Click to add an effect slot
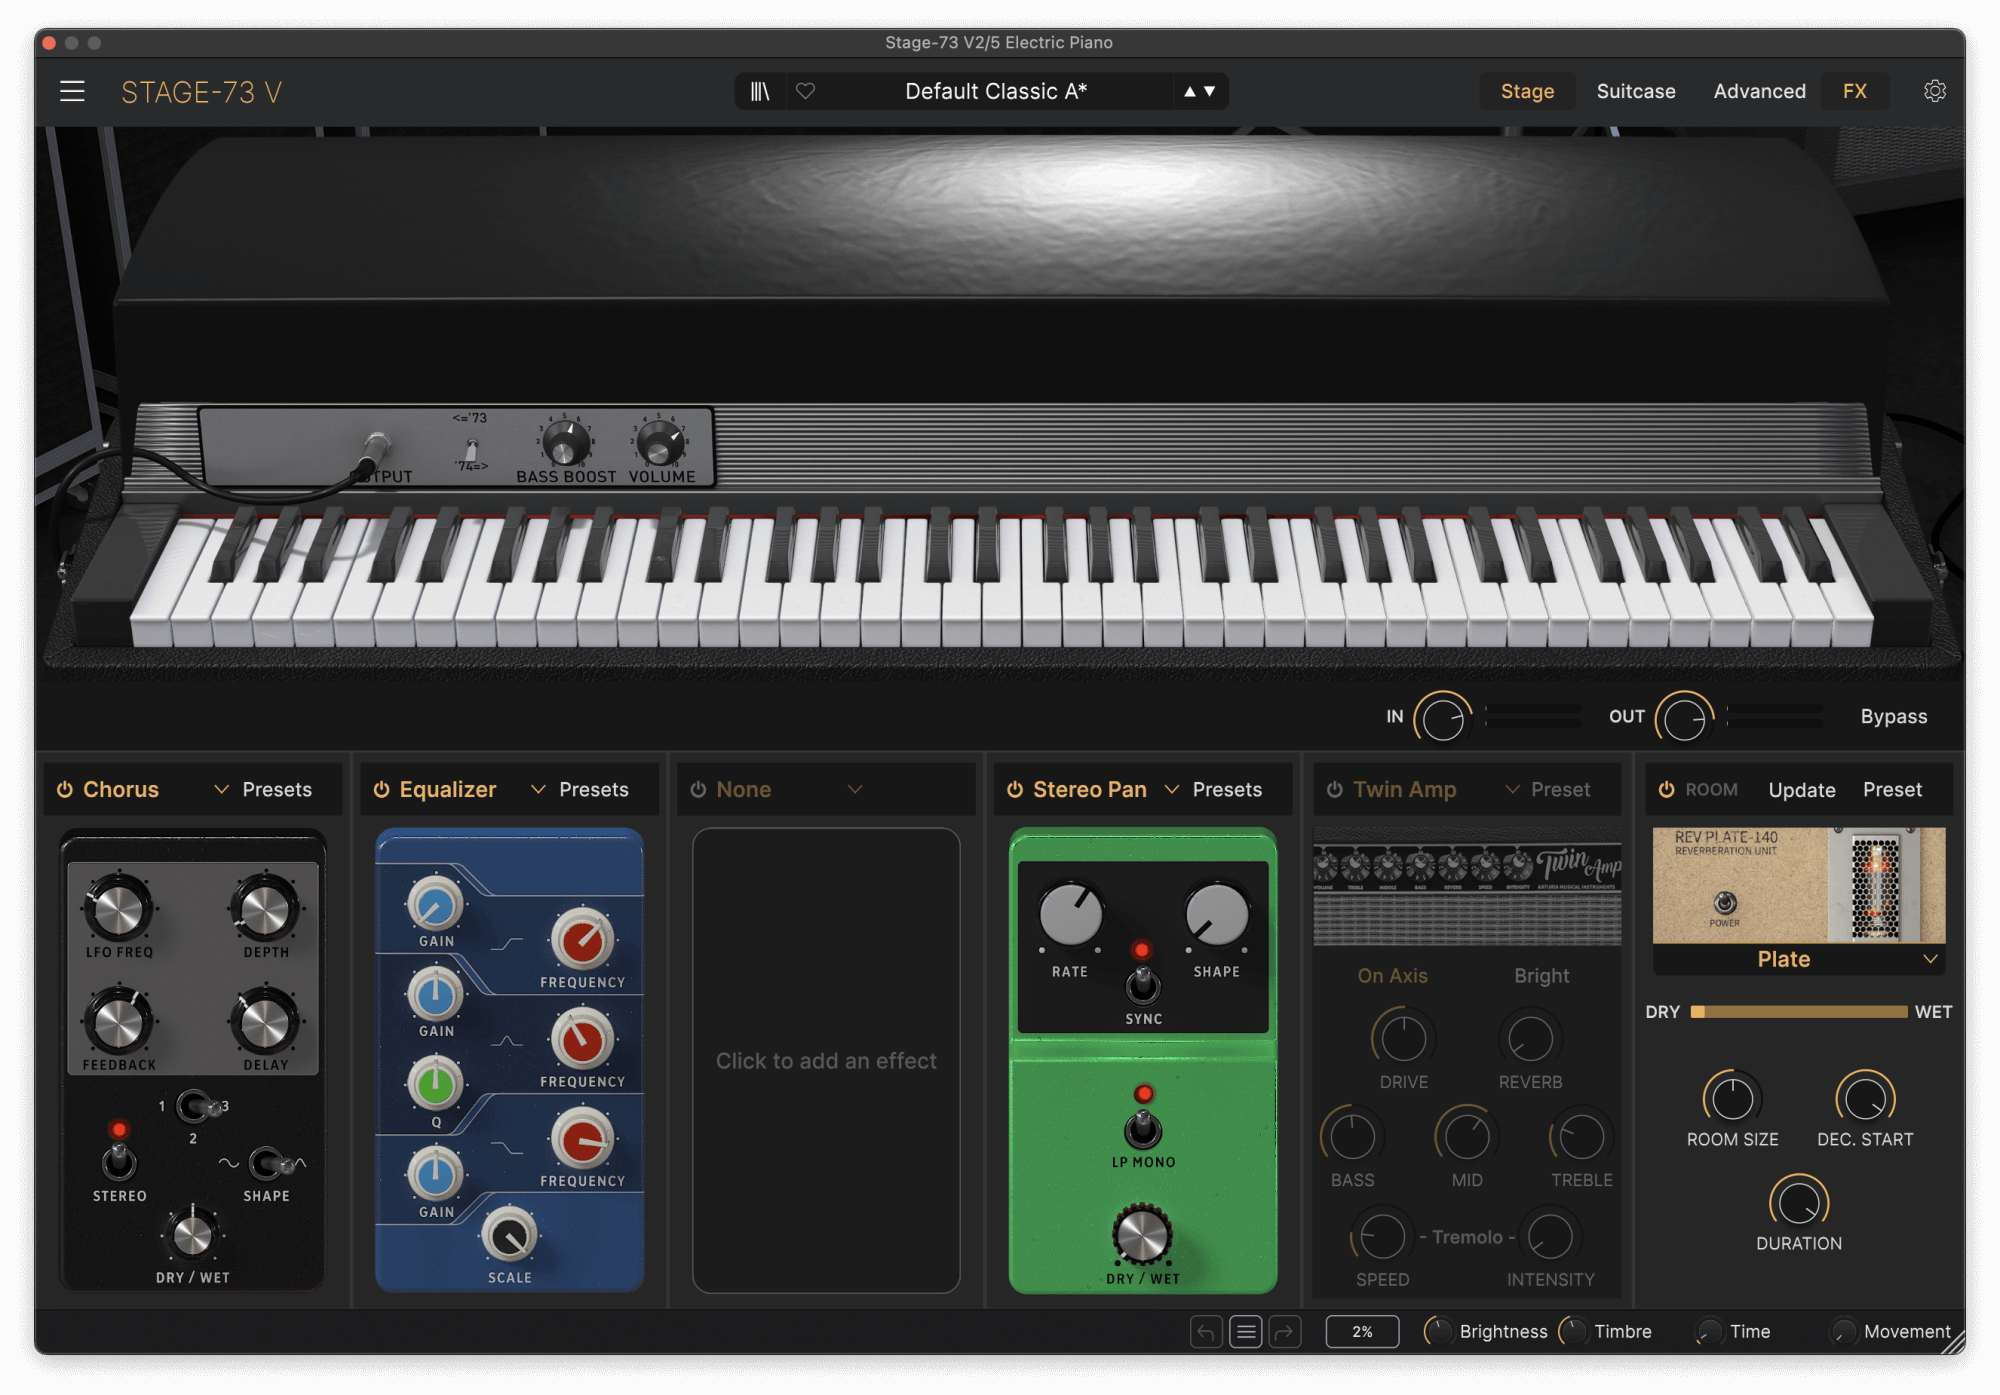 pos(826,1060)
